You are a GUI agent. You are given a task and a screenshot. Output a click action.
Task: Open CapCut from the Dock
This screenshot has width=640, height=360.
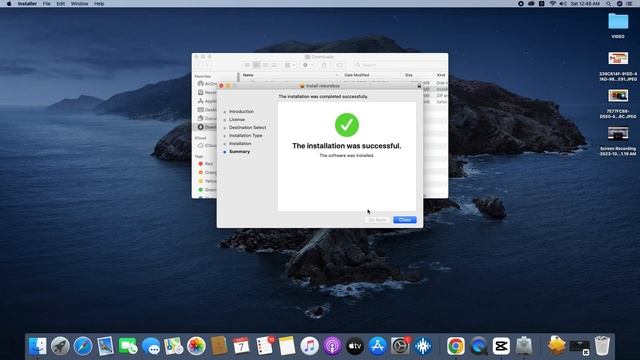point(501,346)
